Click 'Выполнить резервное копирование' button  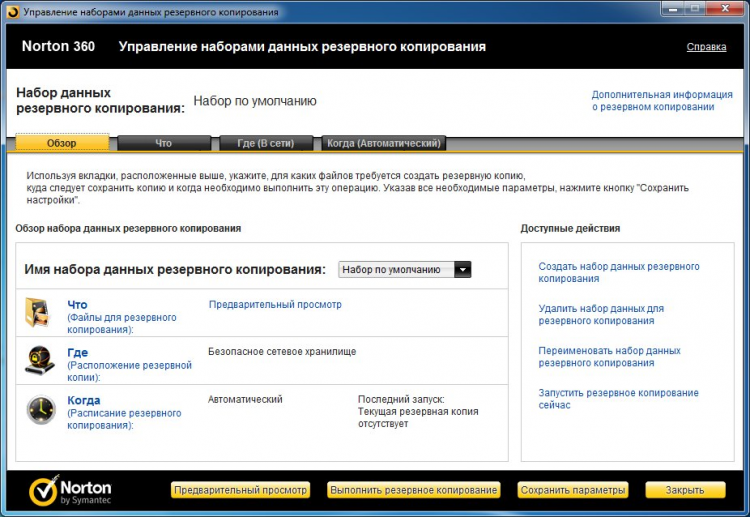click(414, 490)
